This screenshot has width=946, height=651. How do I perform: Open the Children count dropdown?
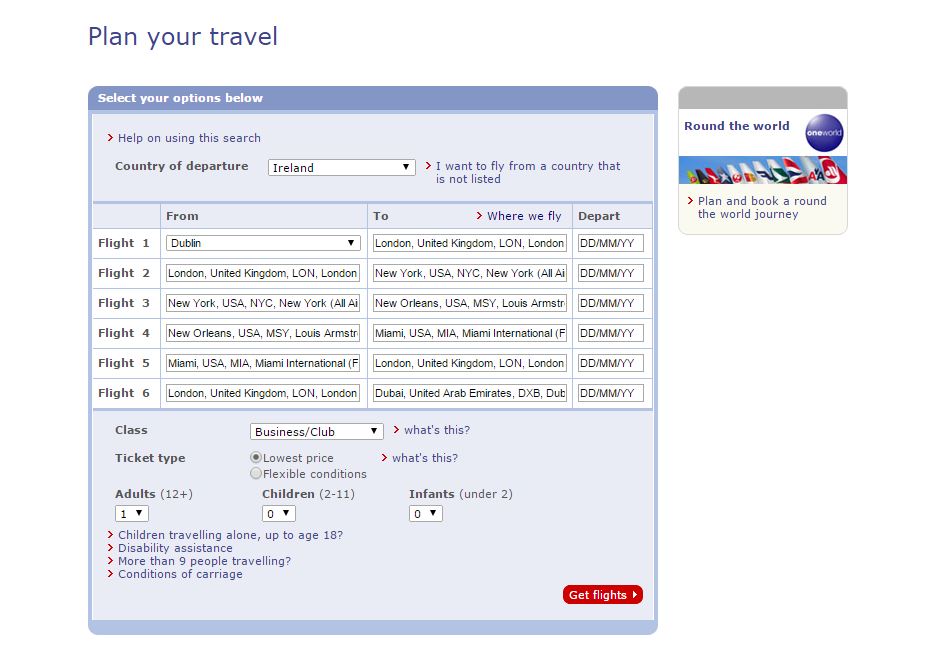[279, 514]
